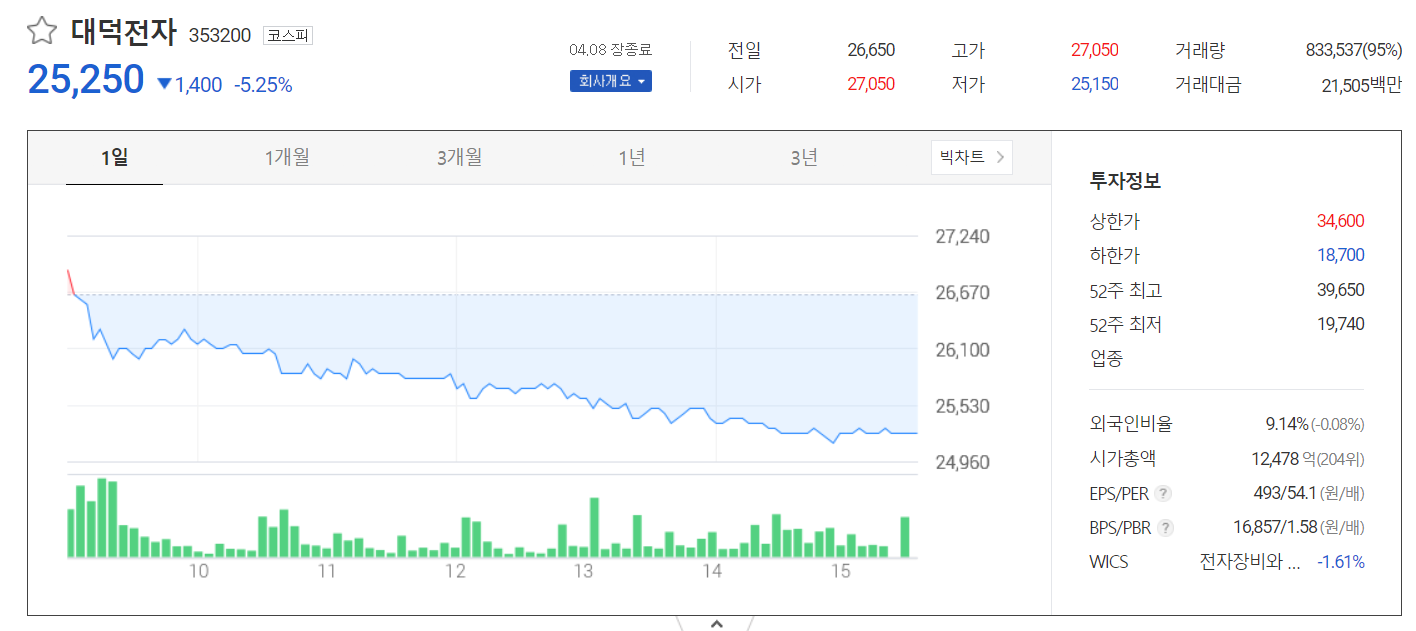The image size is (1416, 631).
Task: Click the BPS/PBR help question icon
Action: (x=1166, y=528)
